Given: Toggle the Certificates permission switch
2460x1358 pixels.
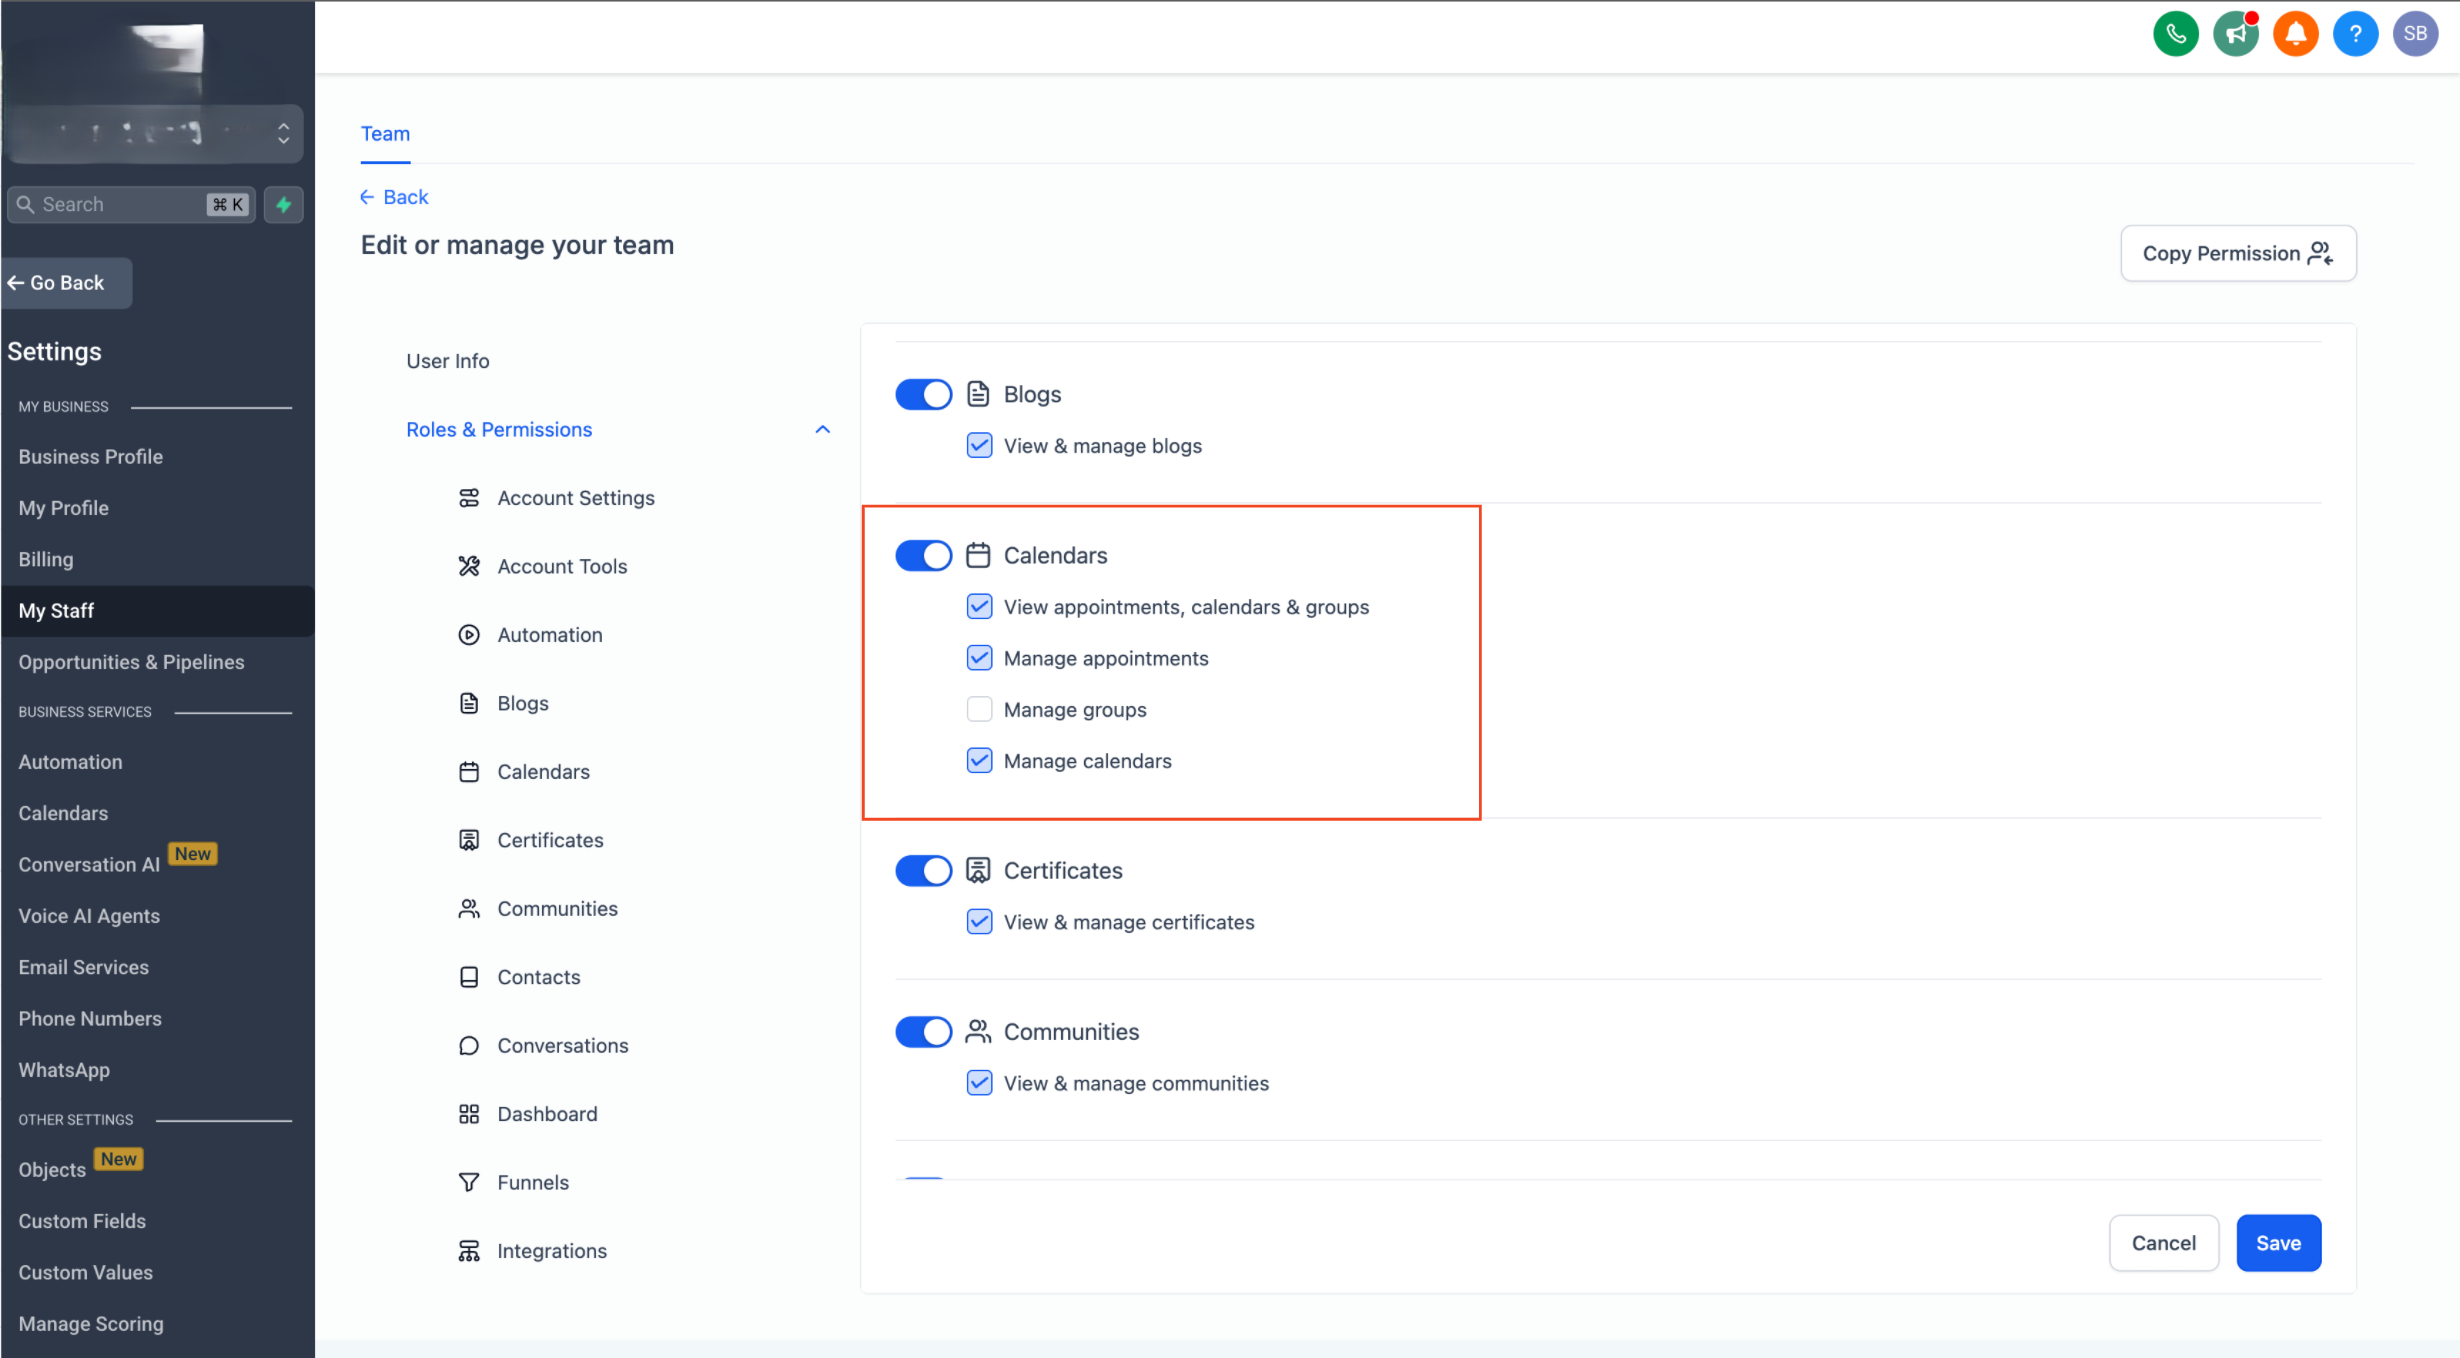Looking at the screenshot, I should (923, 870).
